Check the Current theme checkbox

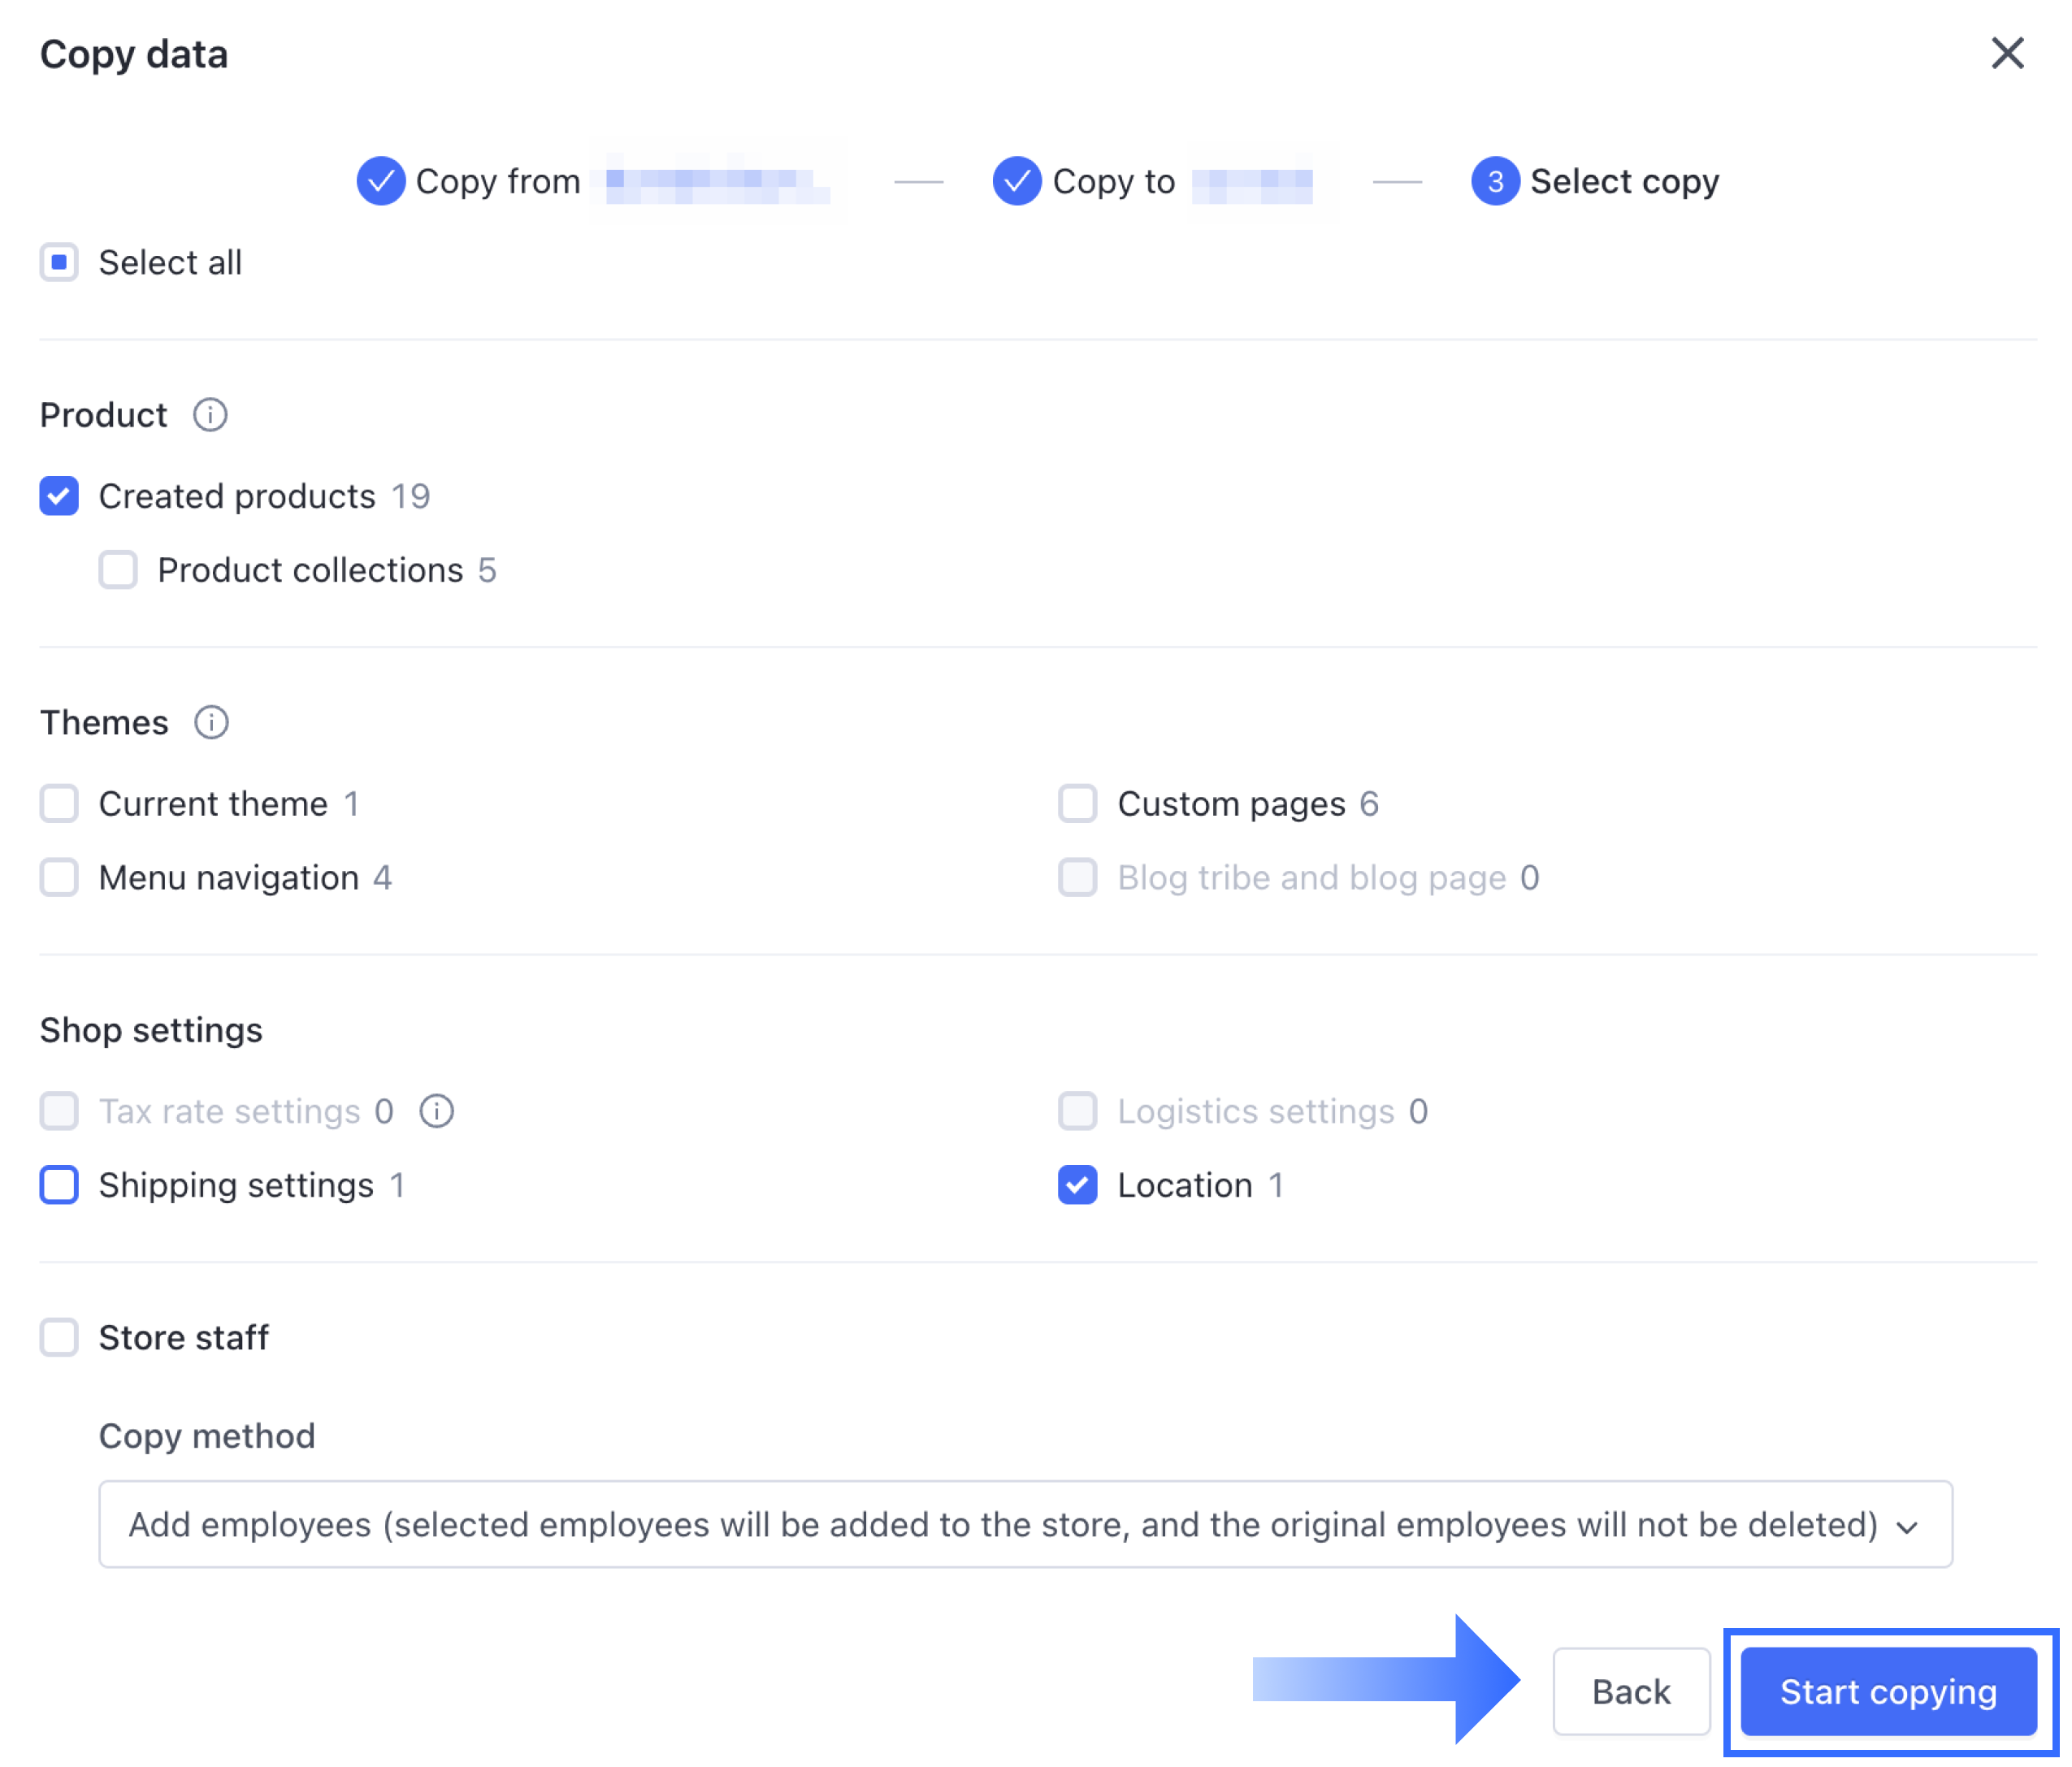tap(59, 804)
